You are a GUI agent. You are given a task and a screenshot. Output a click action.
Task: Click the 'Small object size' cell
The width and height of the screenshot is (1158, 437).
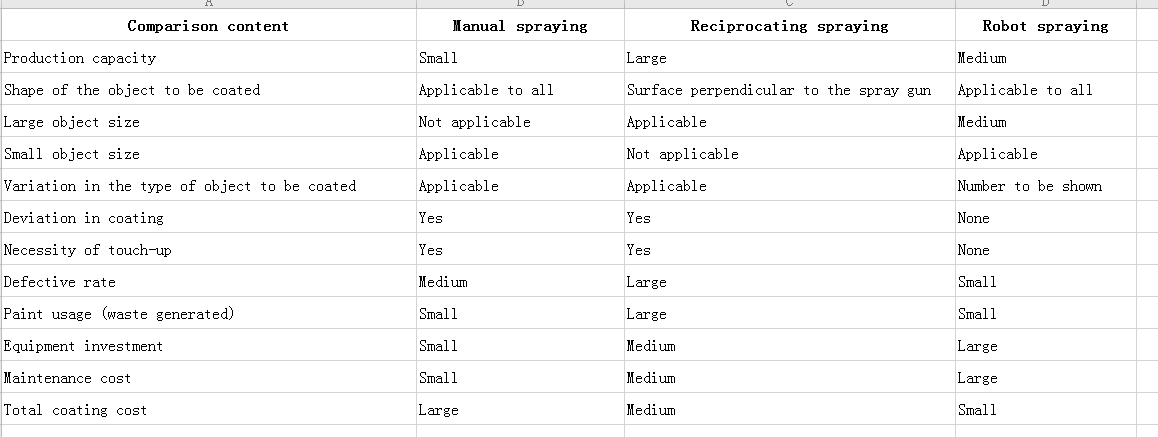[208, 154]
